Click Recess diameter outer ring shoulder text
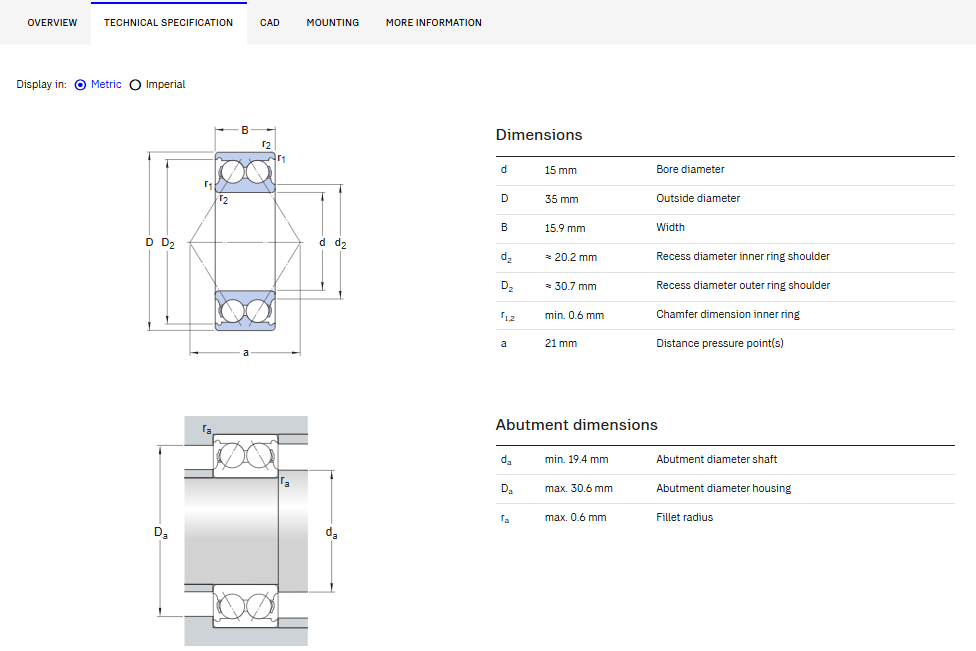The image size is (976, 651). tap(743, 286)
